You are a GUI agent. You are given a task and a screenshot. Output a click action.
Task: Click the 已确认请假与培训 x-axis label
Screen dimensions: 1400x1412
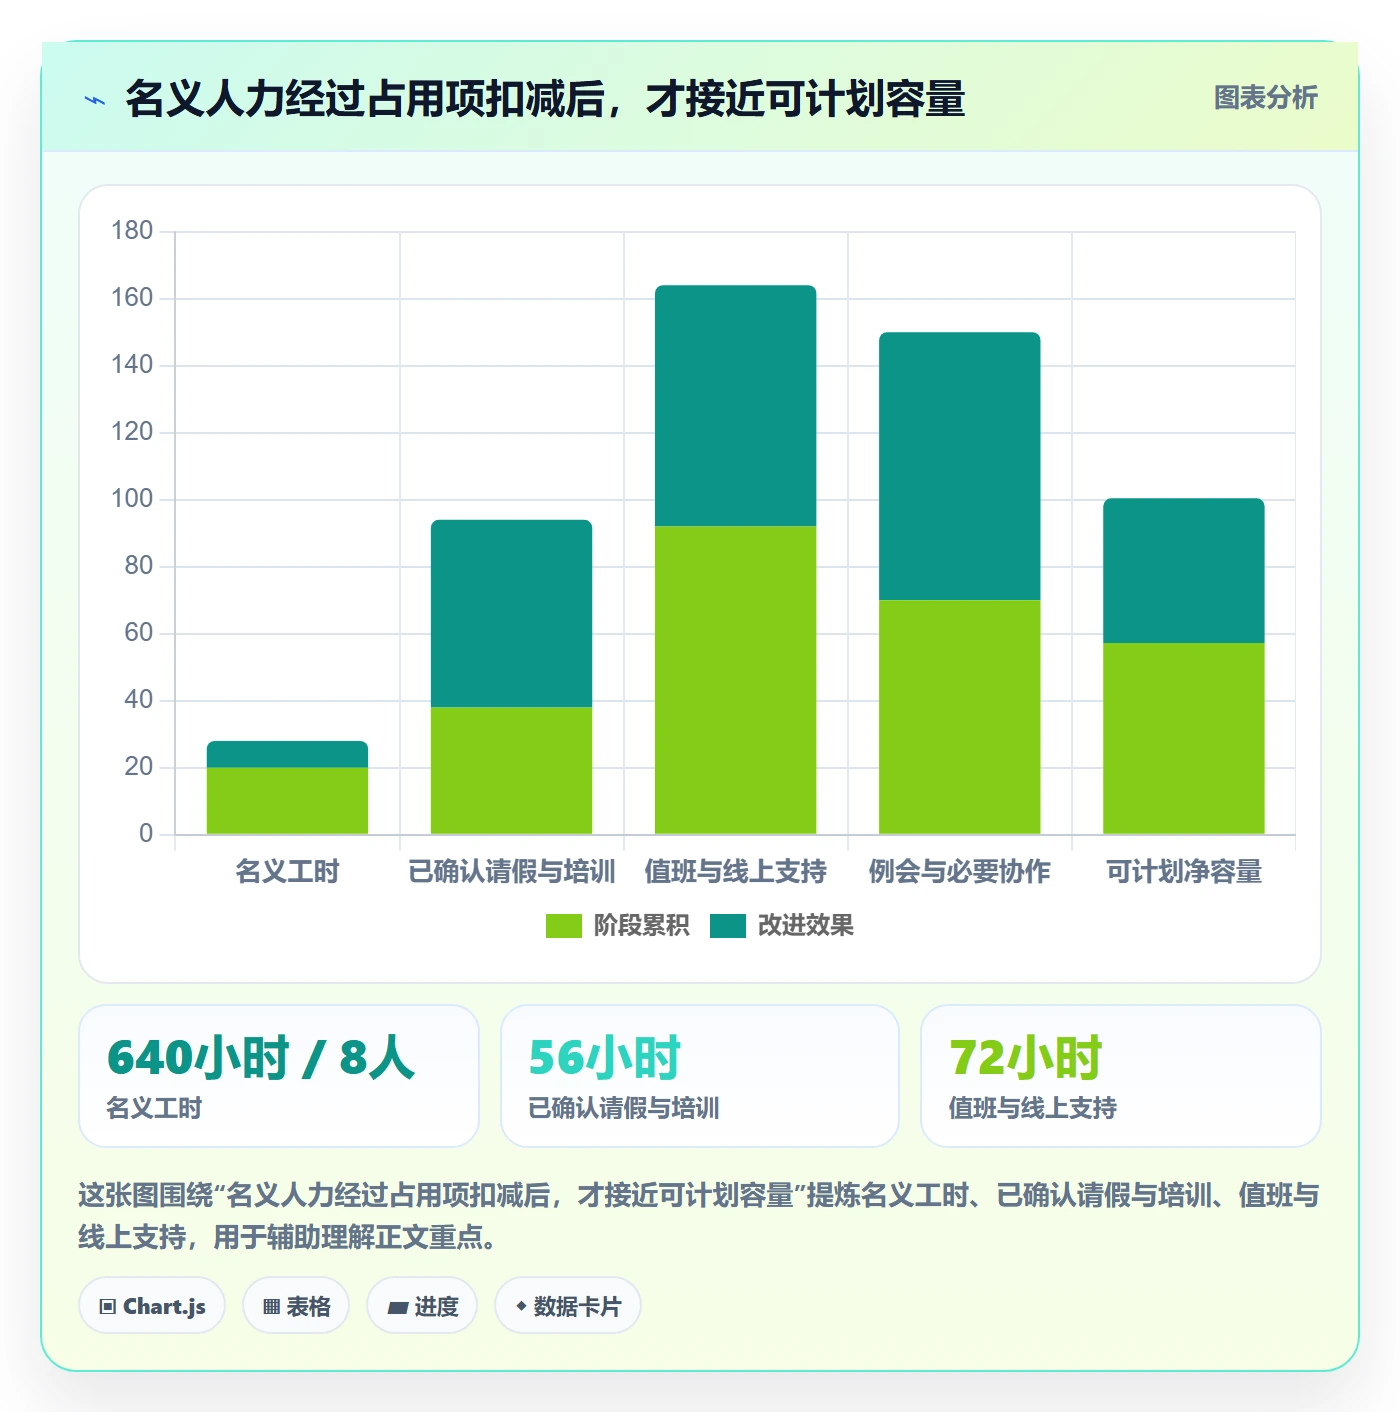511,872
